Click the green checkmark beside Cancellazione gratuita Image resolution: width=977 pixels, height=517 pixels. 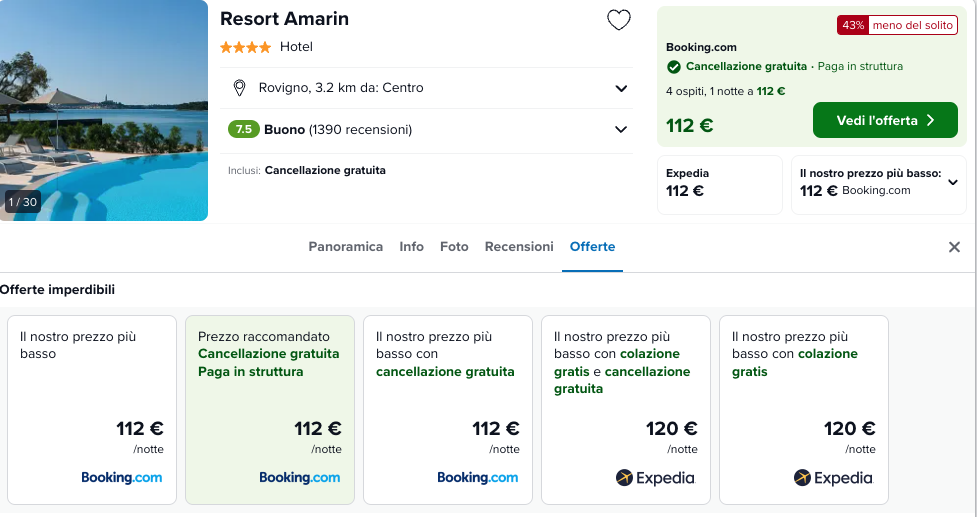click(x=673, y=67)
